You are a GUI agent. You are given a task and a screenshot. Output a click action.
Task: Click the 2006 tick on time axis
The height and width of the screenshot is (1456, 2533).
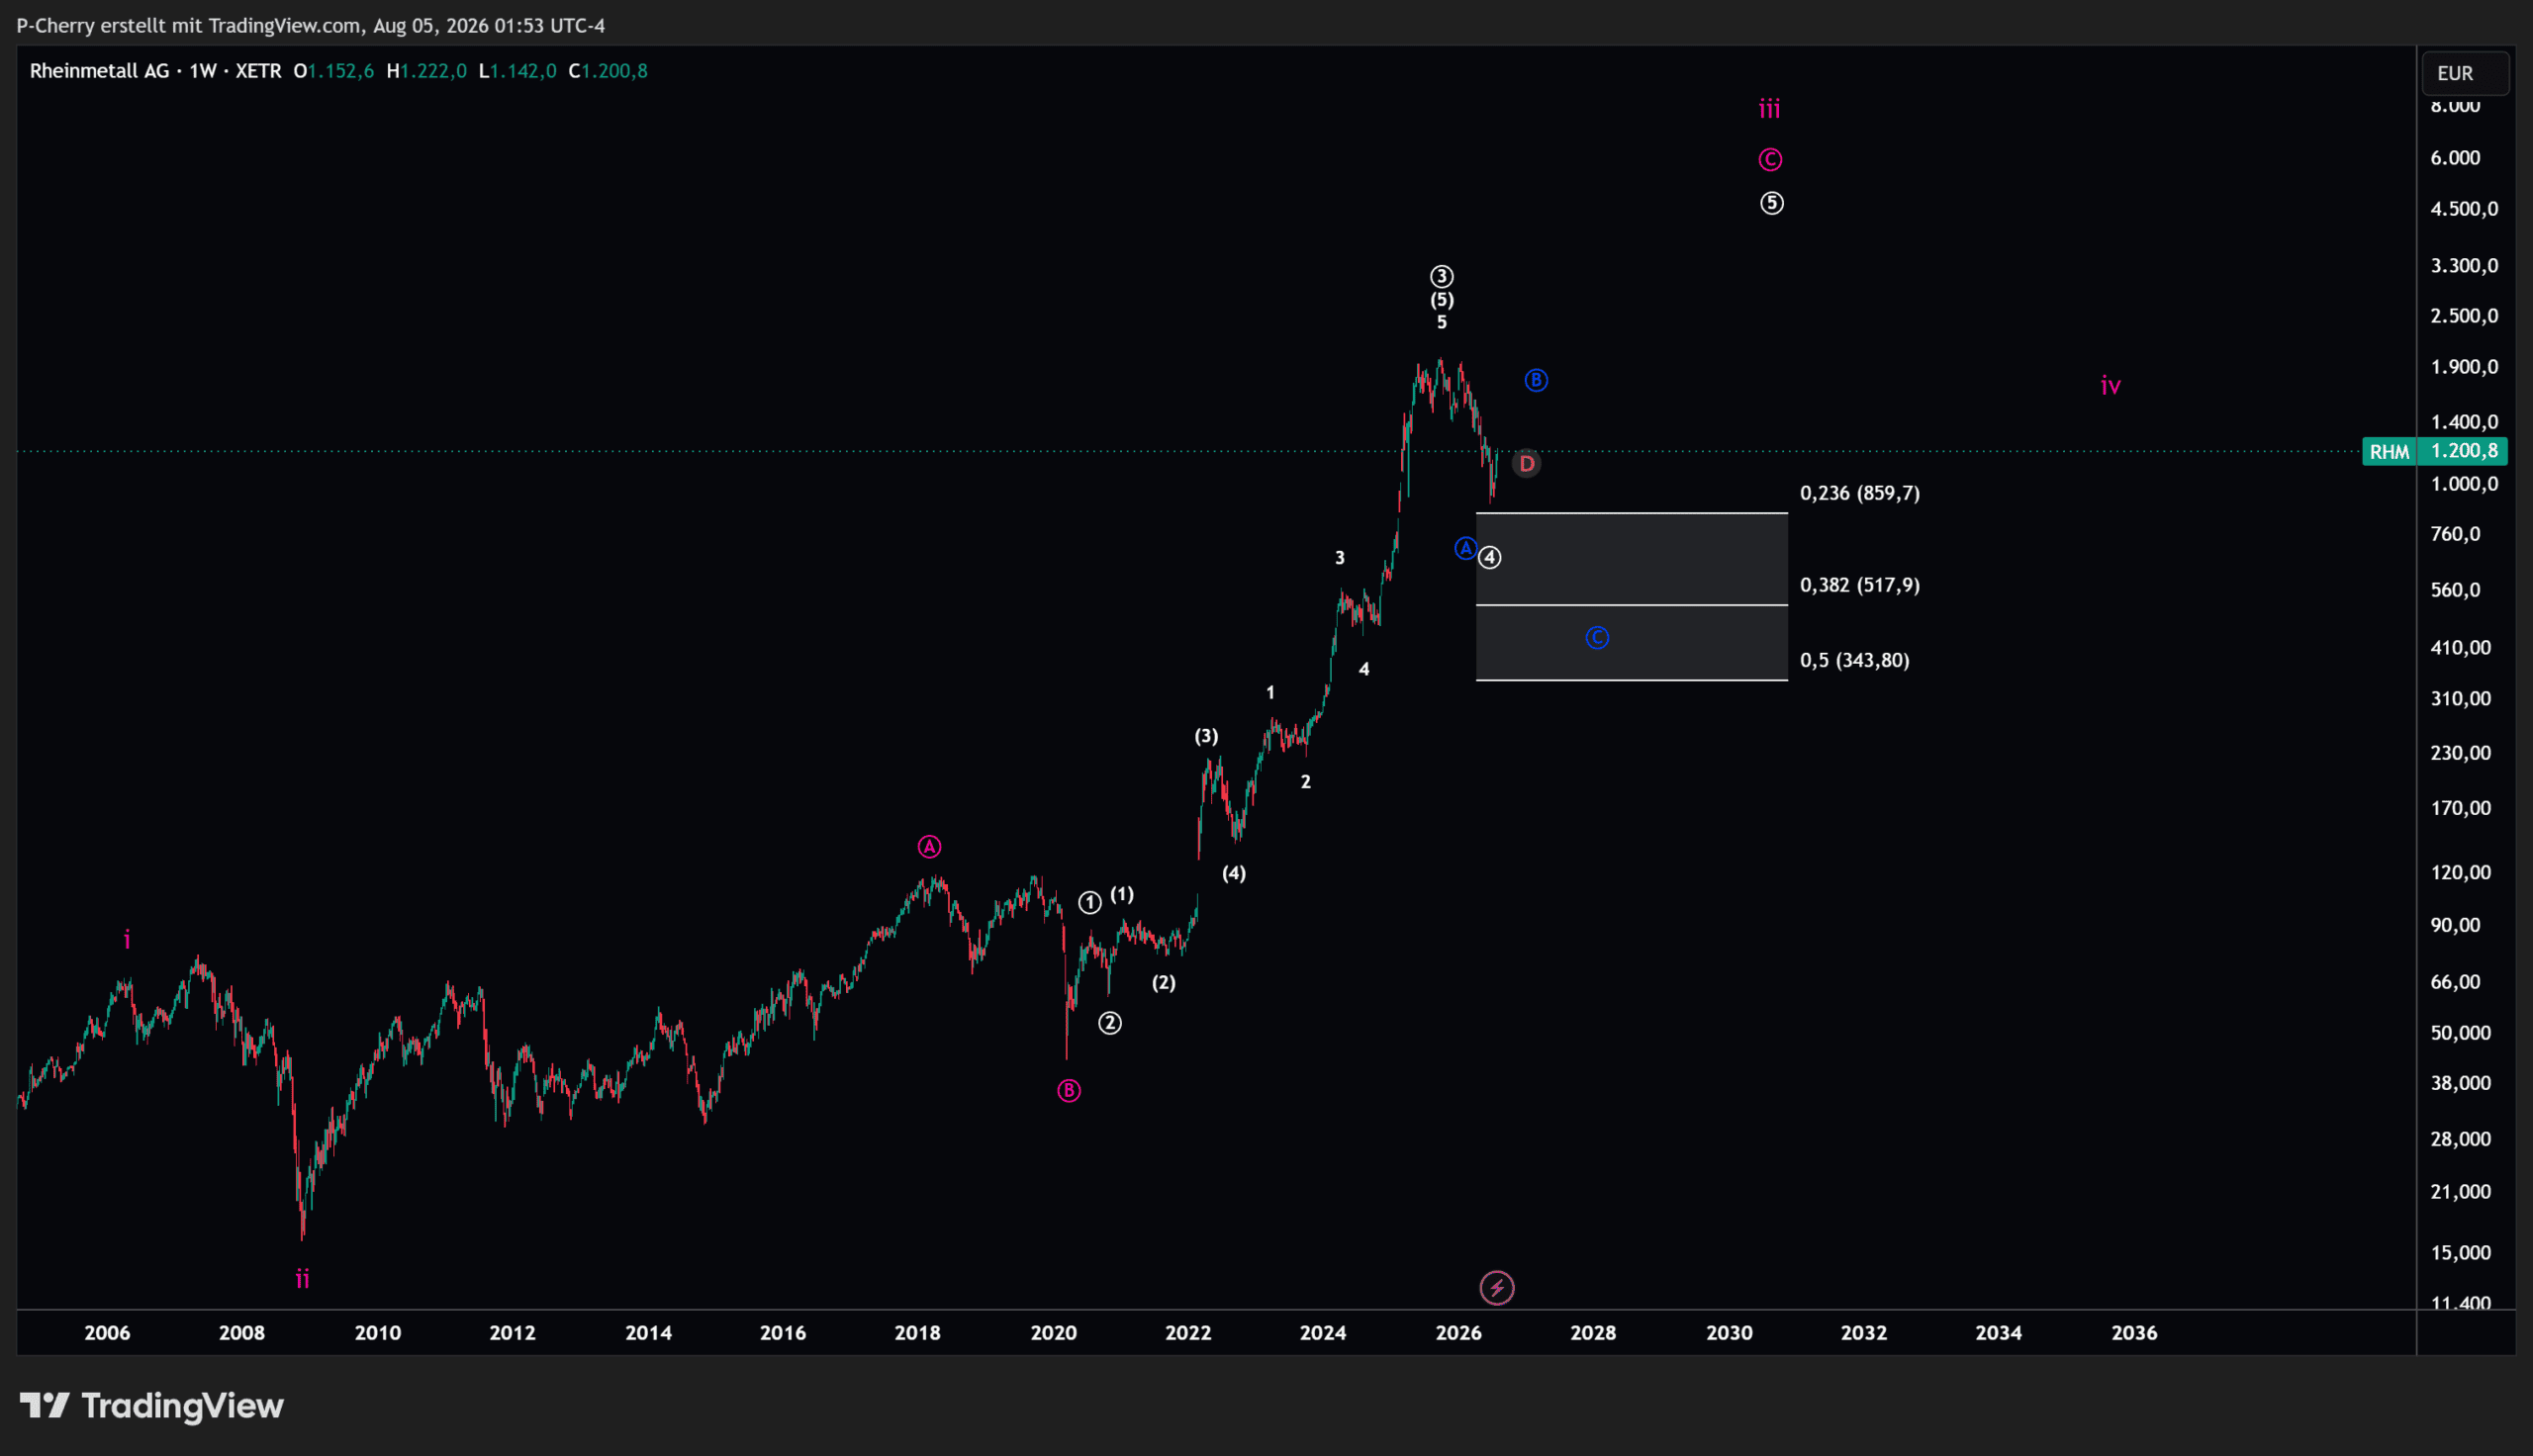[x=107, y=1333]
